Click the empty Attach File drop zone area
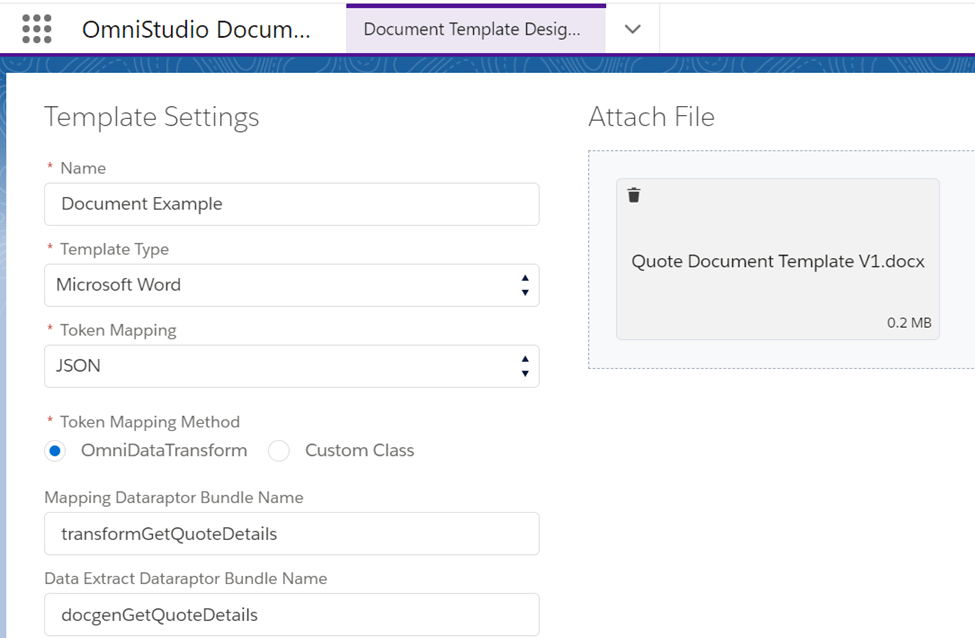The height and width of the screenshot is (638, 975). coord(780,355)
